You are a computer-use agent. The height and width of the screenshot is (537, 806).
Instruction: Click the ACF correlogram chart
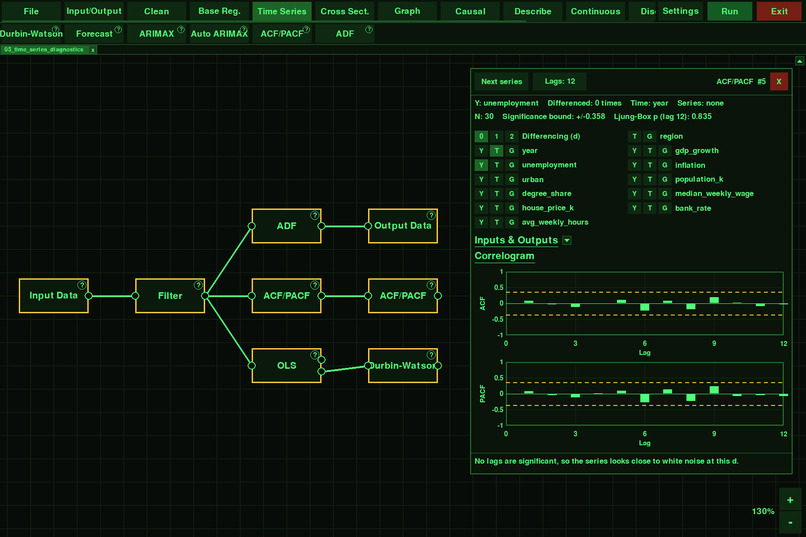click(x=645, y=303)
